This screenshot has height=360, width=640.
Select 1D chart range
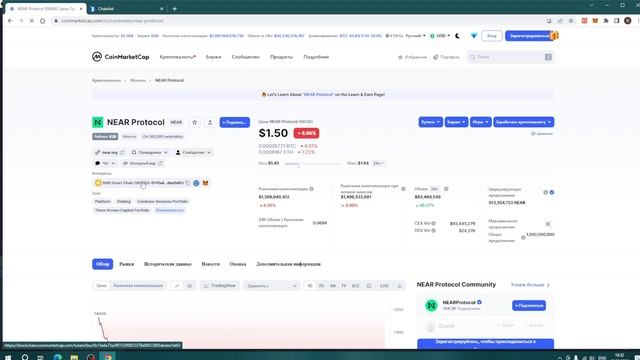310,286
